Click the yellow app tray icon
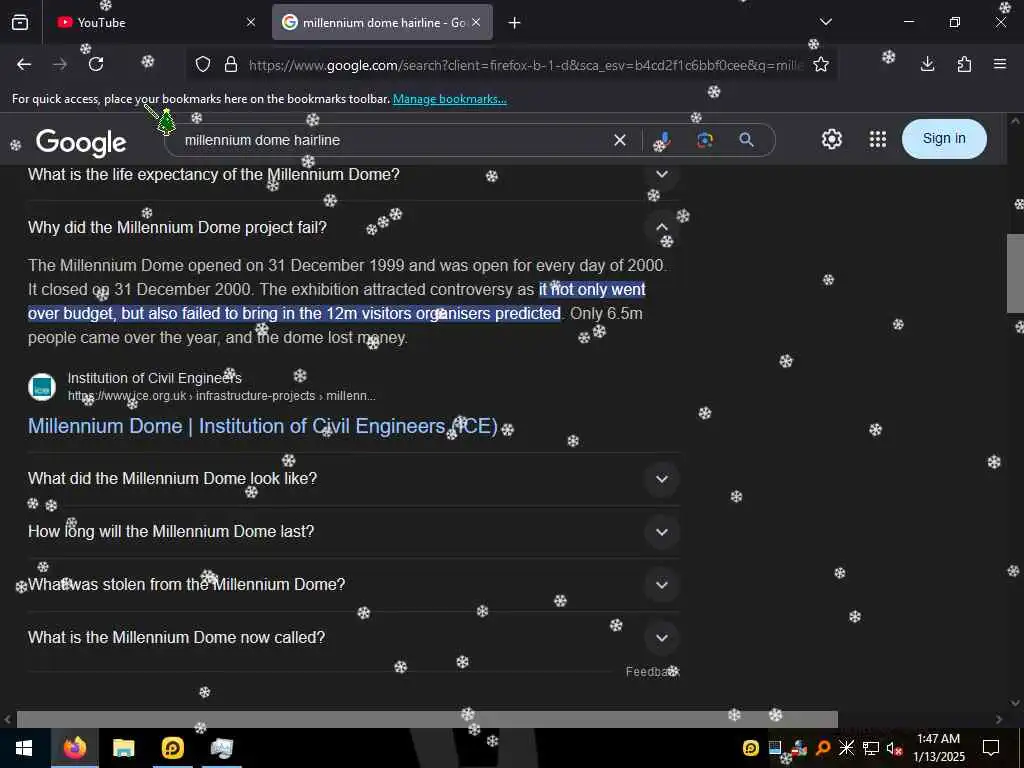 click(x=751, y=748)
